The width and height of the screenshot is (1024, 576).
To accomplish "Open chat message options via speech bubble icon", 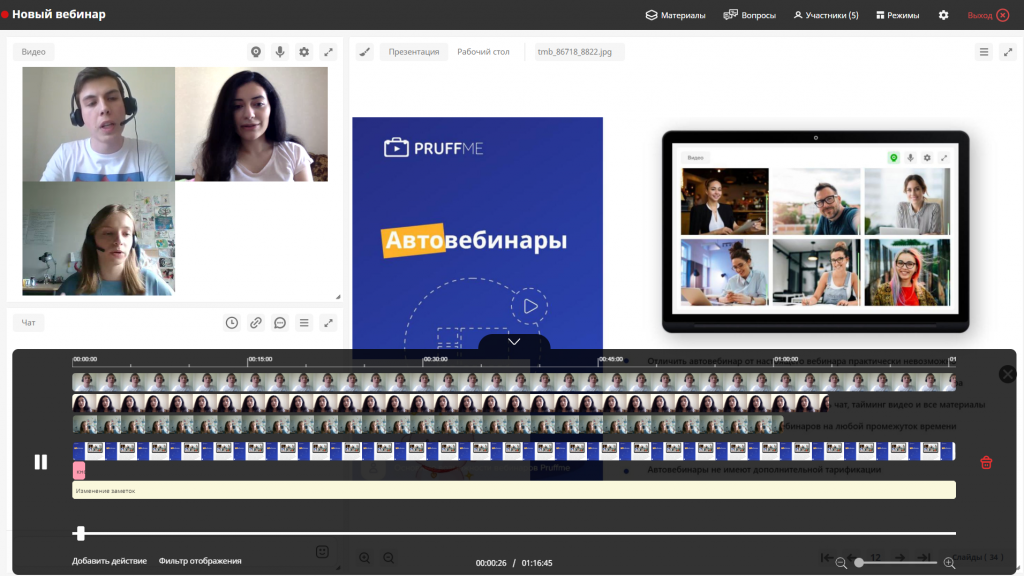I will (x=280, y=322).
